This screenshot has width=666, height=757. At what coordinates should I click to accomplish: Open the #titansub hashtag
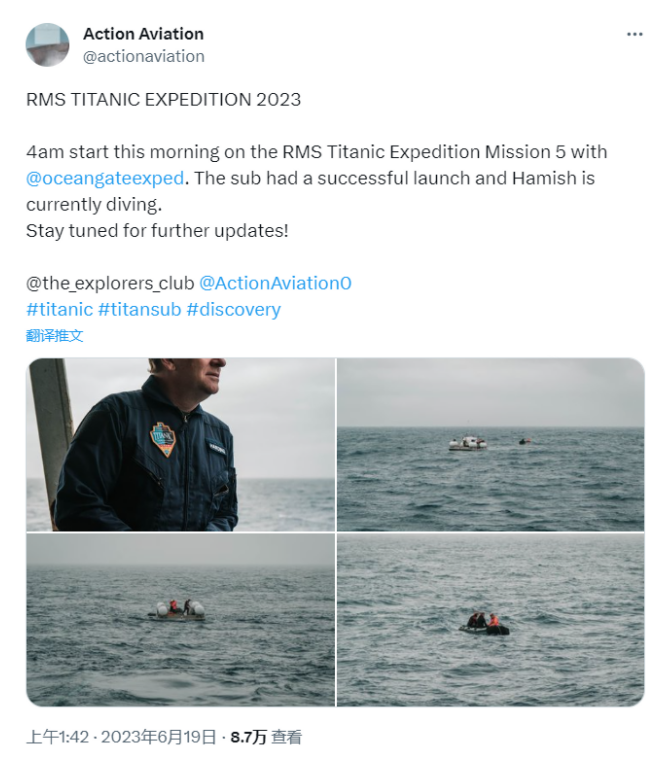[139, 309]
